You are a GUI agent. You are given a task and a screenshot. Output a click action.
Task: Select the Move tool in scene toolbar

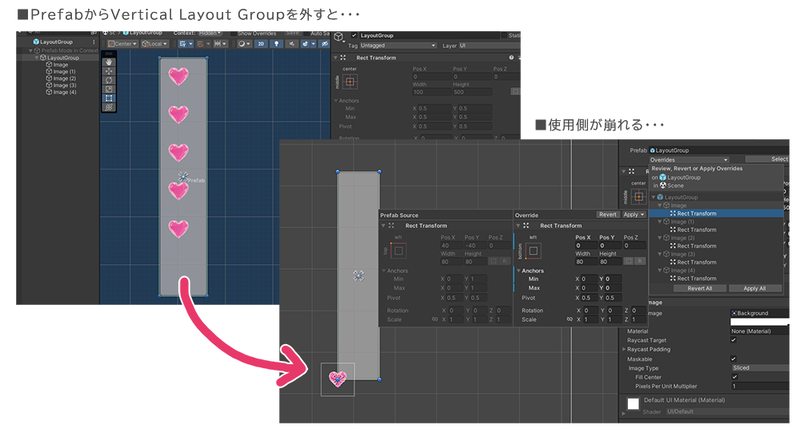point(109,71)
